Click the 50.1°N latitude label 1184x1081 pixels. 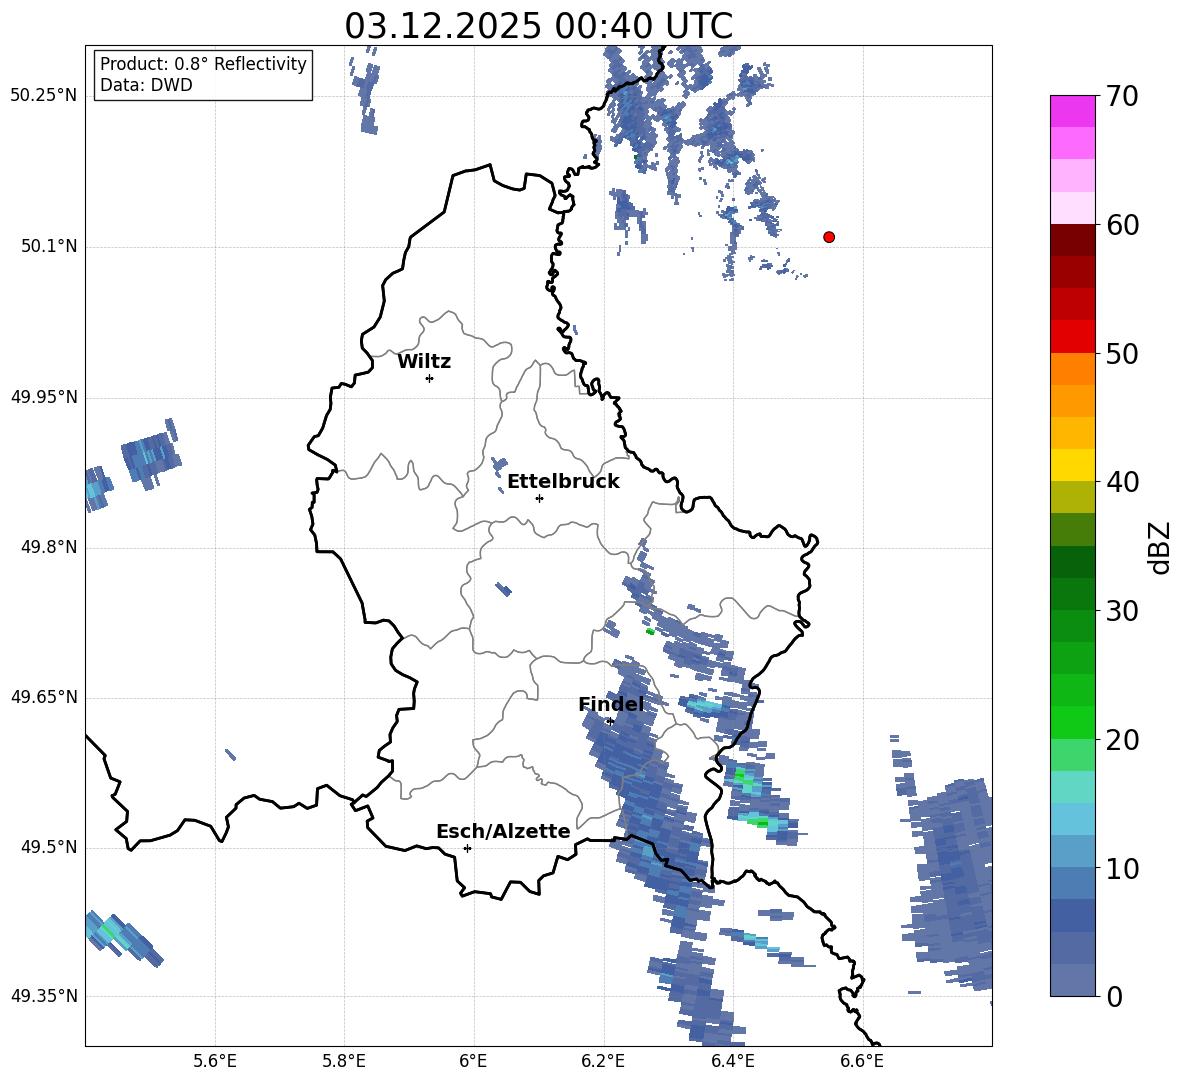50,246
